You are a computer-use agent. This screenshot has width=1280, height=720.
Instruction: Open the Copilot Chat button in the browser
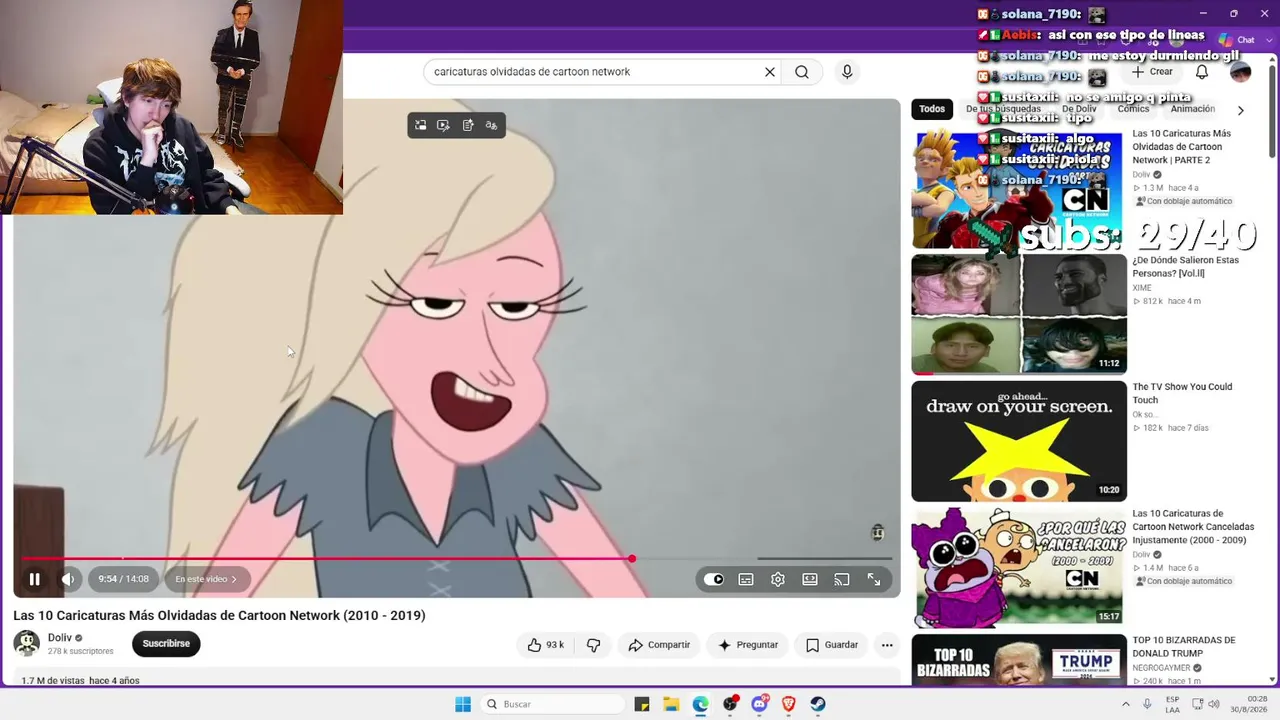tap(1238, 40)
